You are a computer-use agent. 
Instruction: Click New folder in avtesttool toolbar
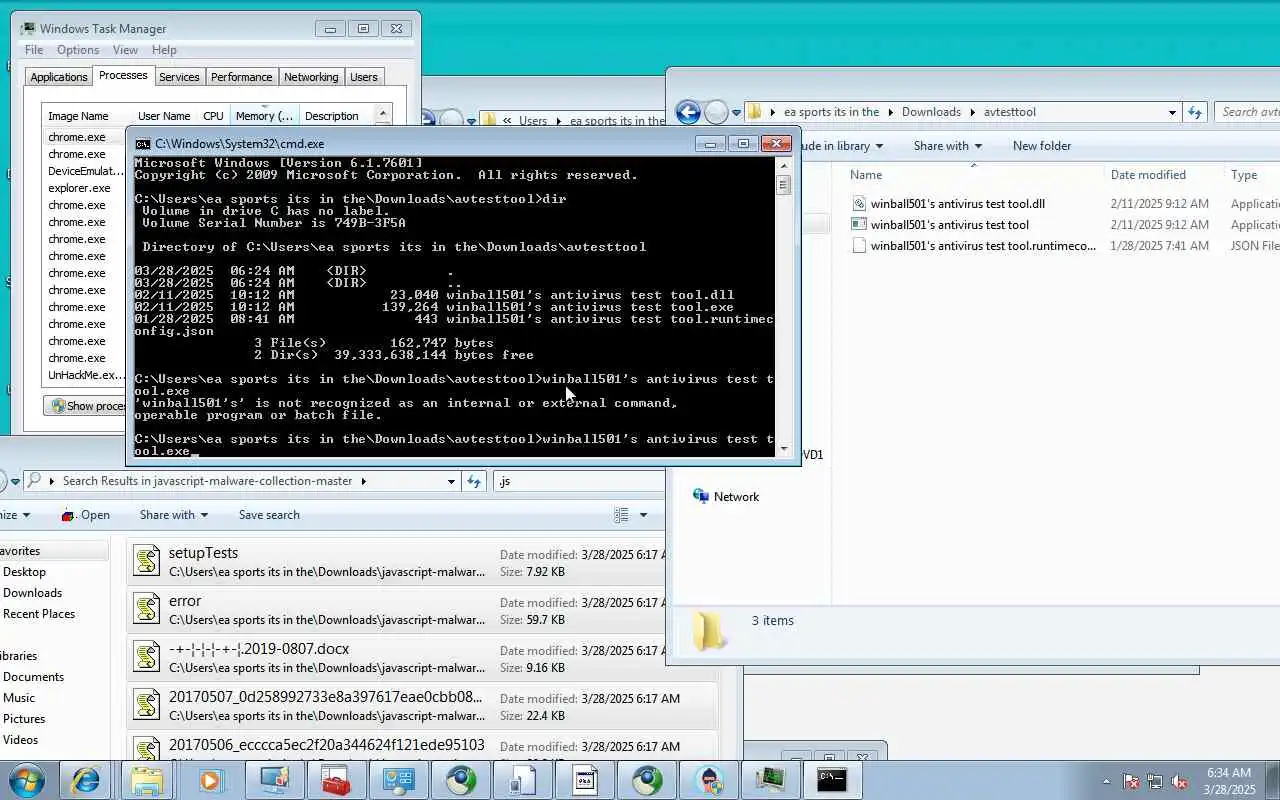pos(1041,146)
